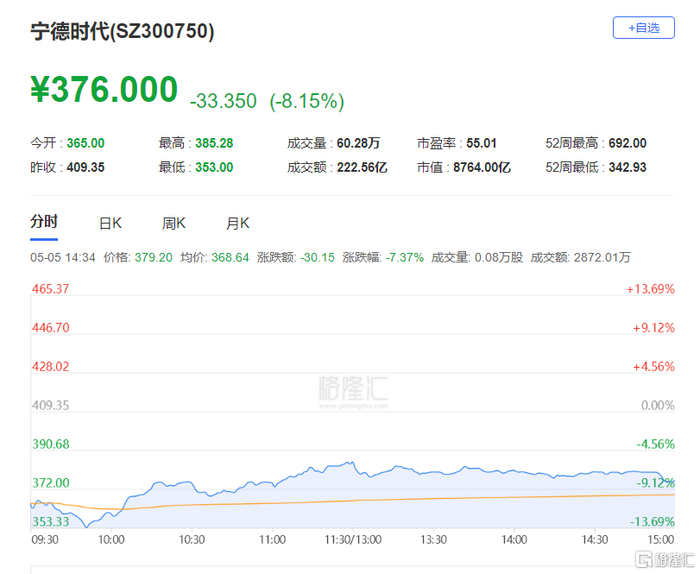The image size is (700, 574).
Task: Click the y-axis label 446.70
Action: [50, 328]
